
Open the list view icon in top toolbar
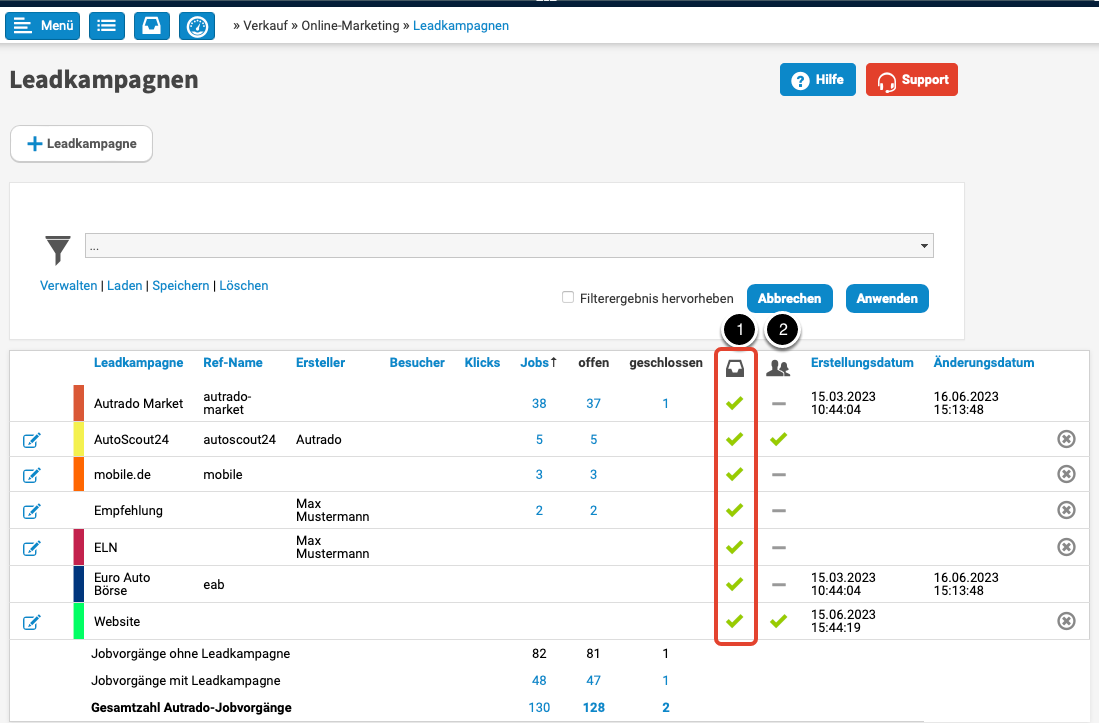107,26
